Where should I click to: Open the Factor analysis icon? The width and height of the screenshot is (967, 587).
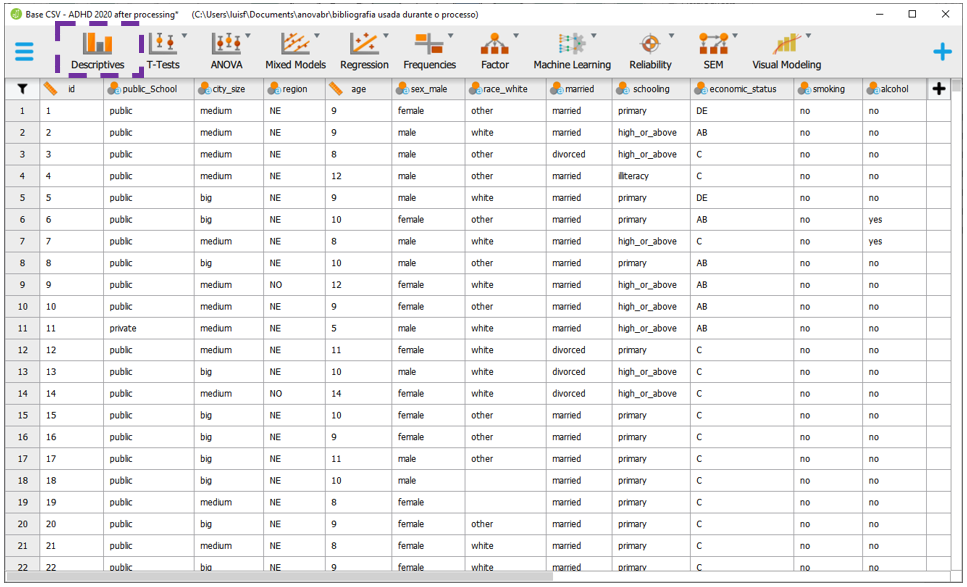click(x=494, y=50)
